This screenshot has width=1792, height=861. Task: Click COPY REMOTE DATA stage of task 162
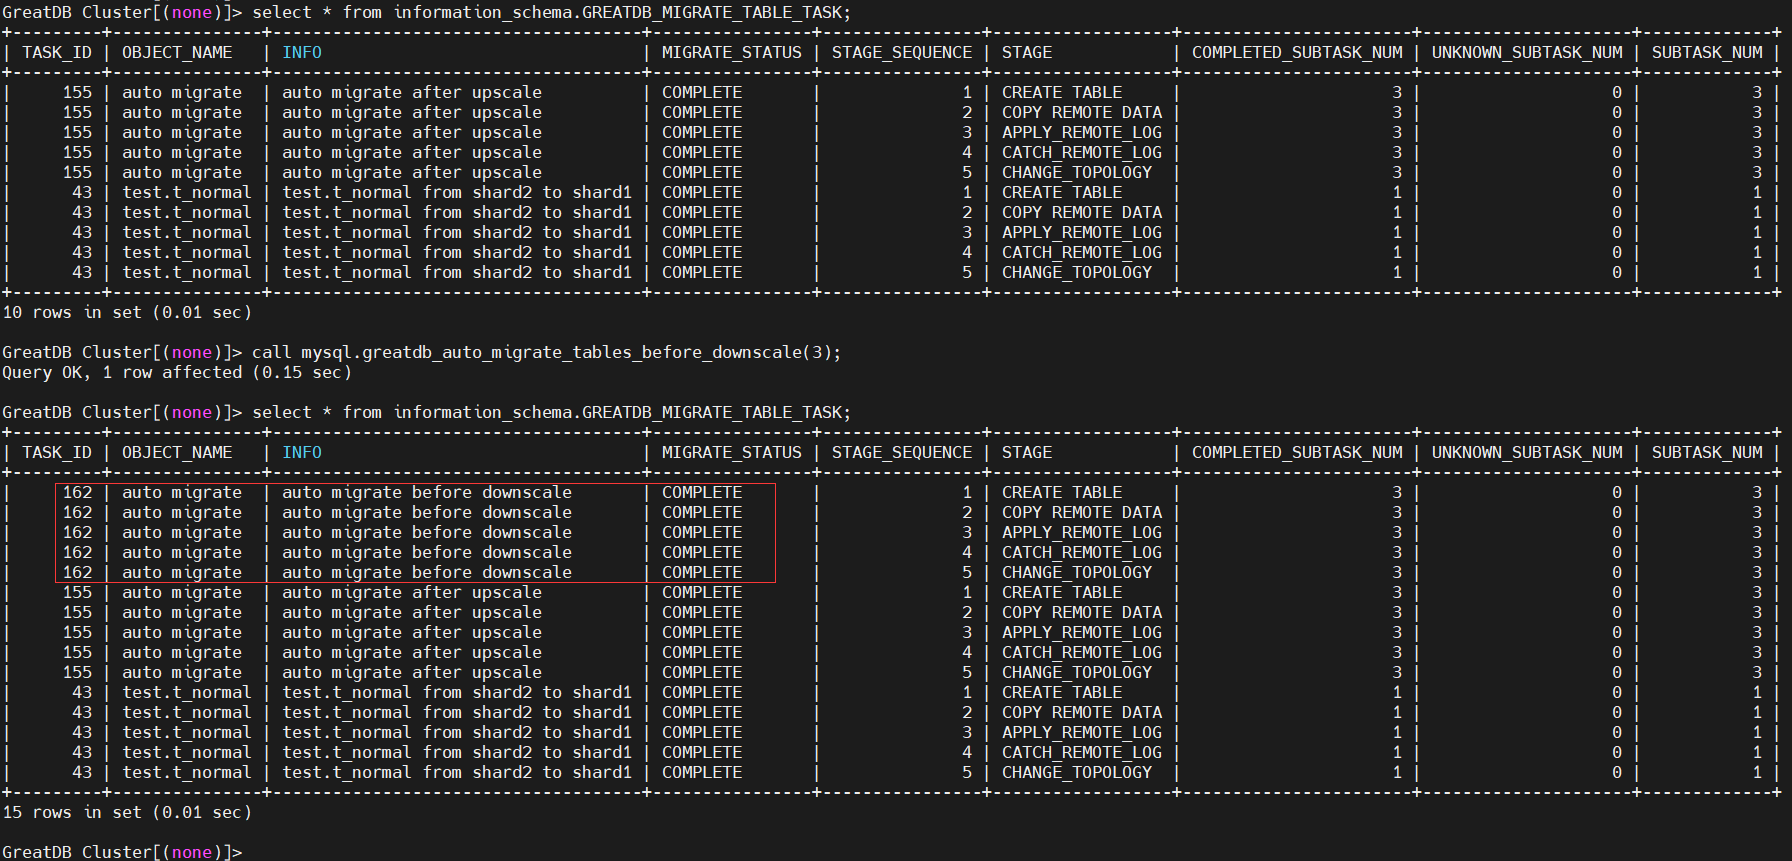(x=1082, y=512)
